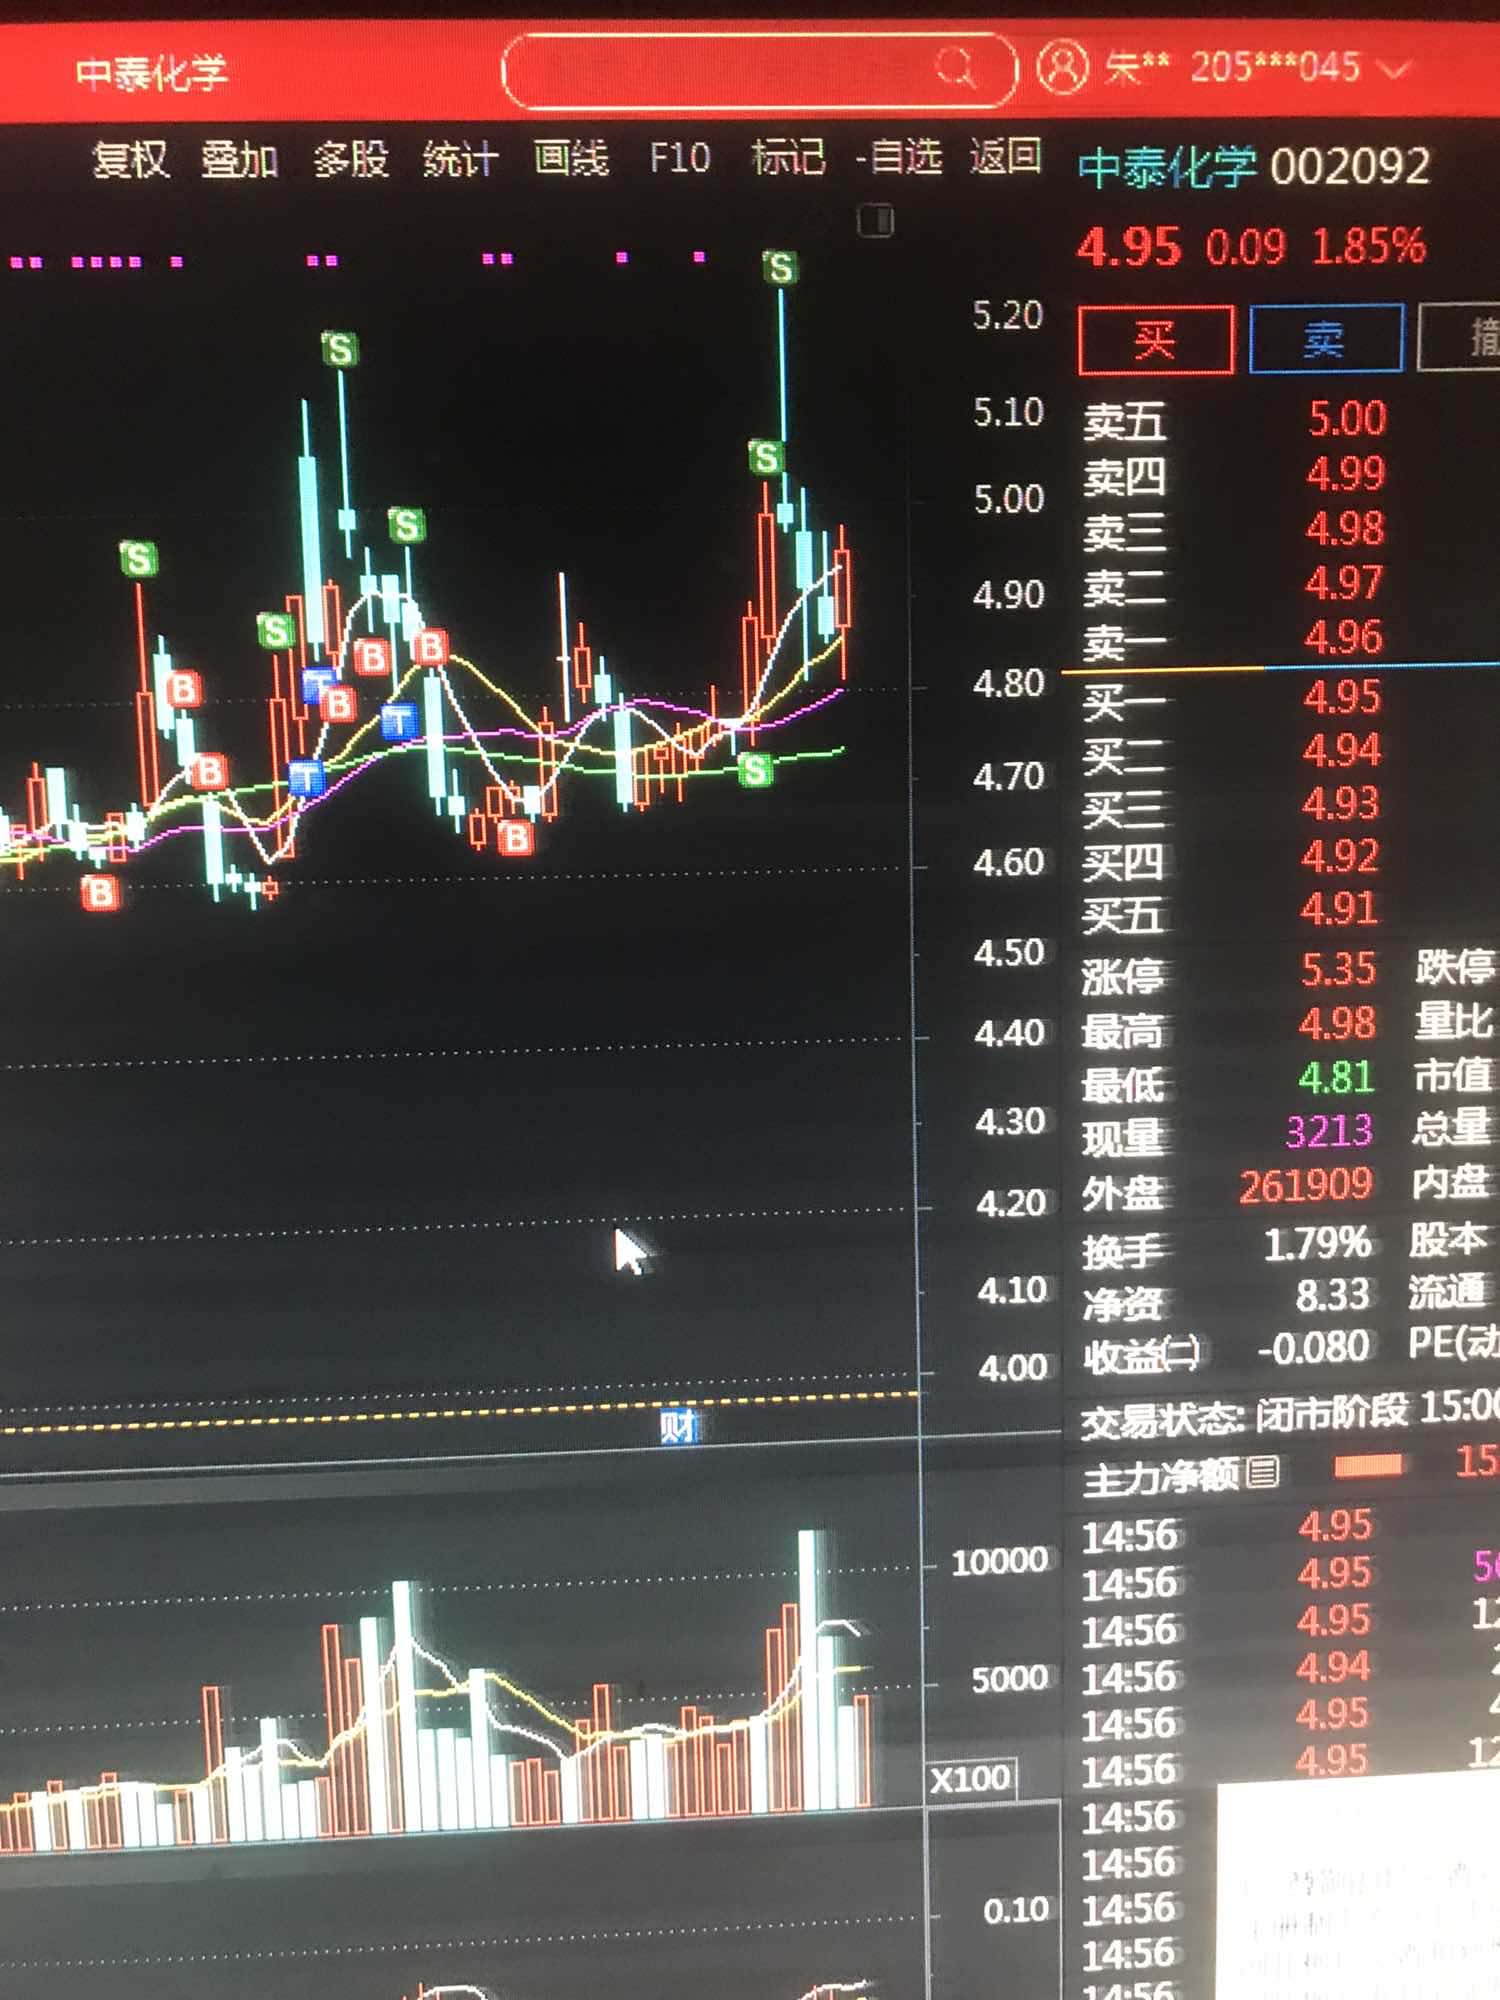Click the 主力净额 detail list icon
This screenshot has width=1500, height=2000.
1263,1472
